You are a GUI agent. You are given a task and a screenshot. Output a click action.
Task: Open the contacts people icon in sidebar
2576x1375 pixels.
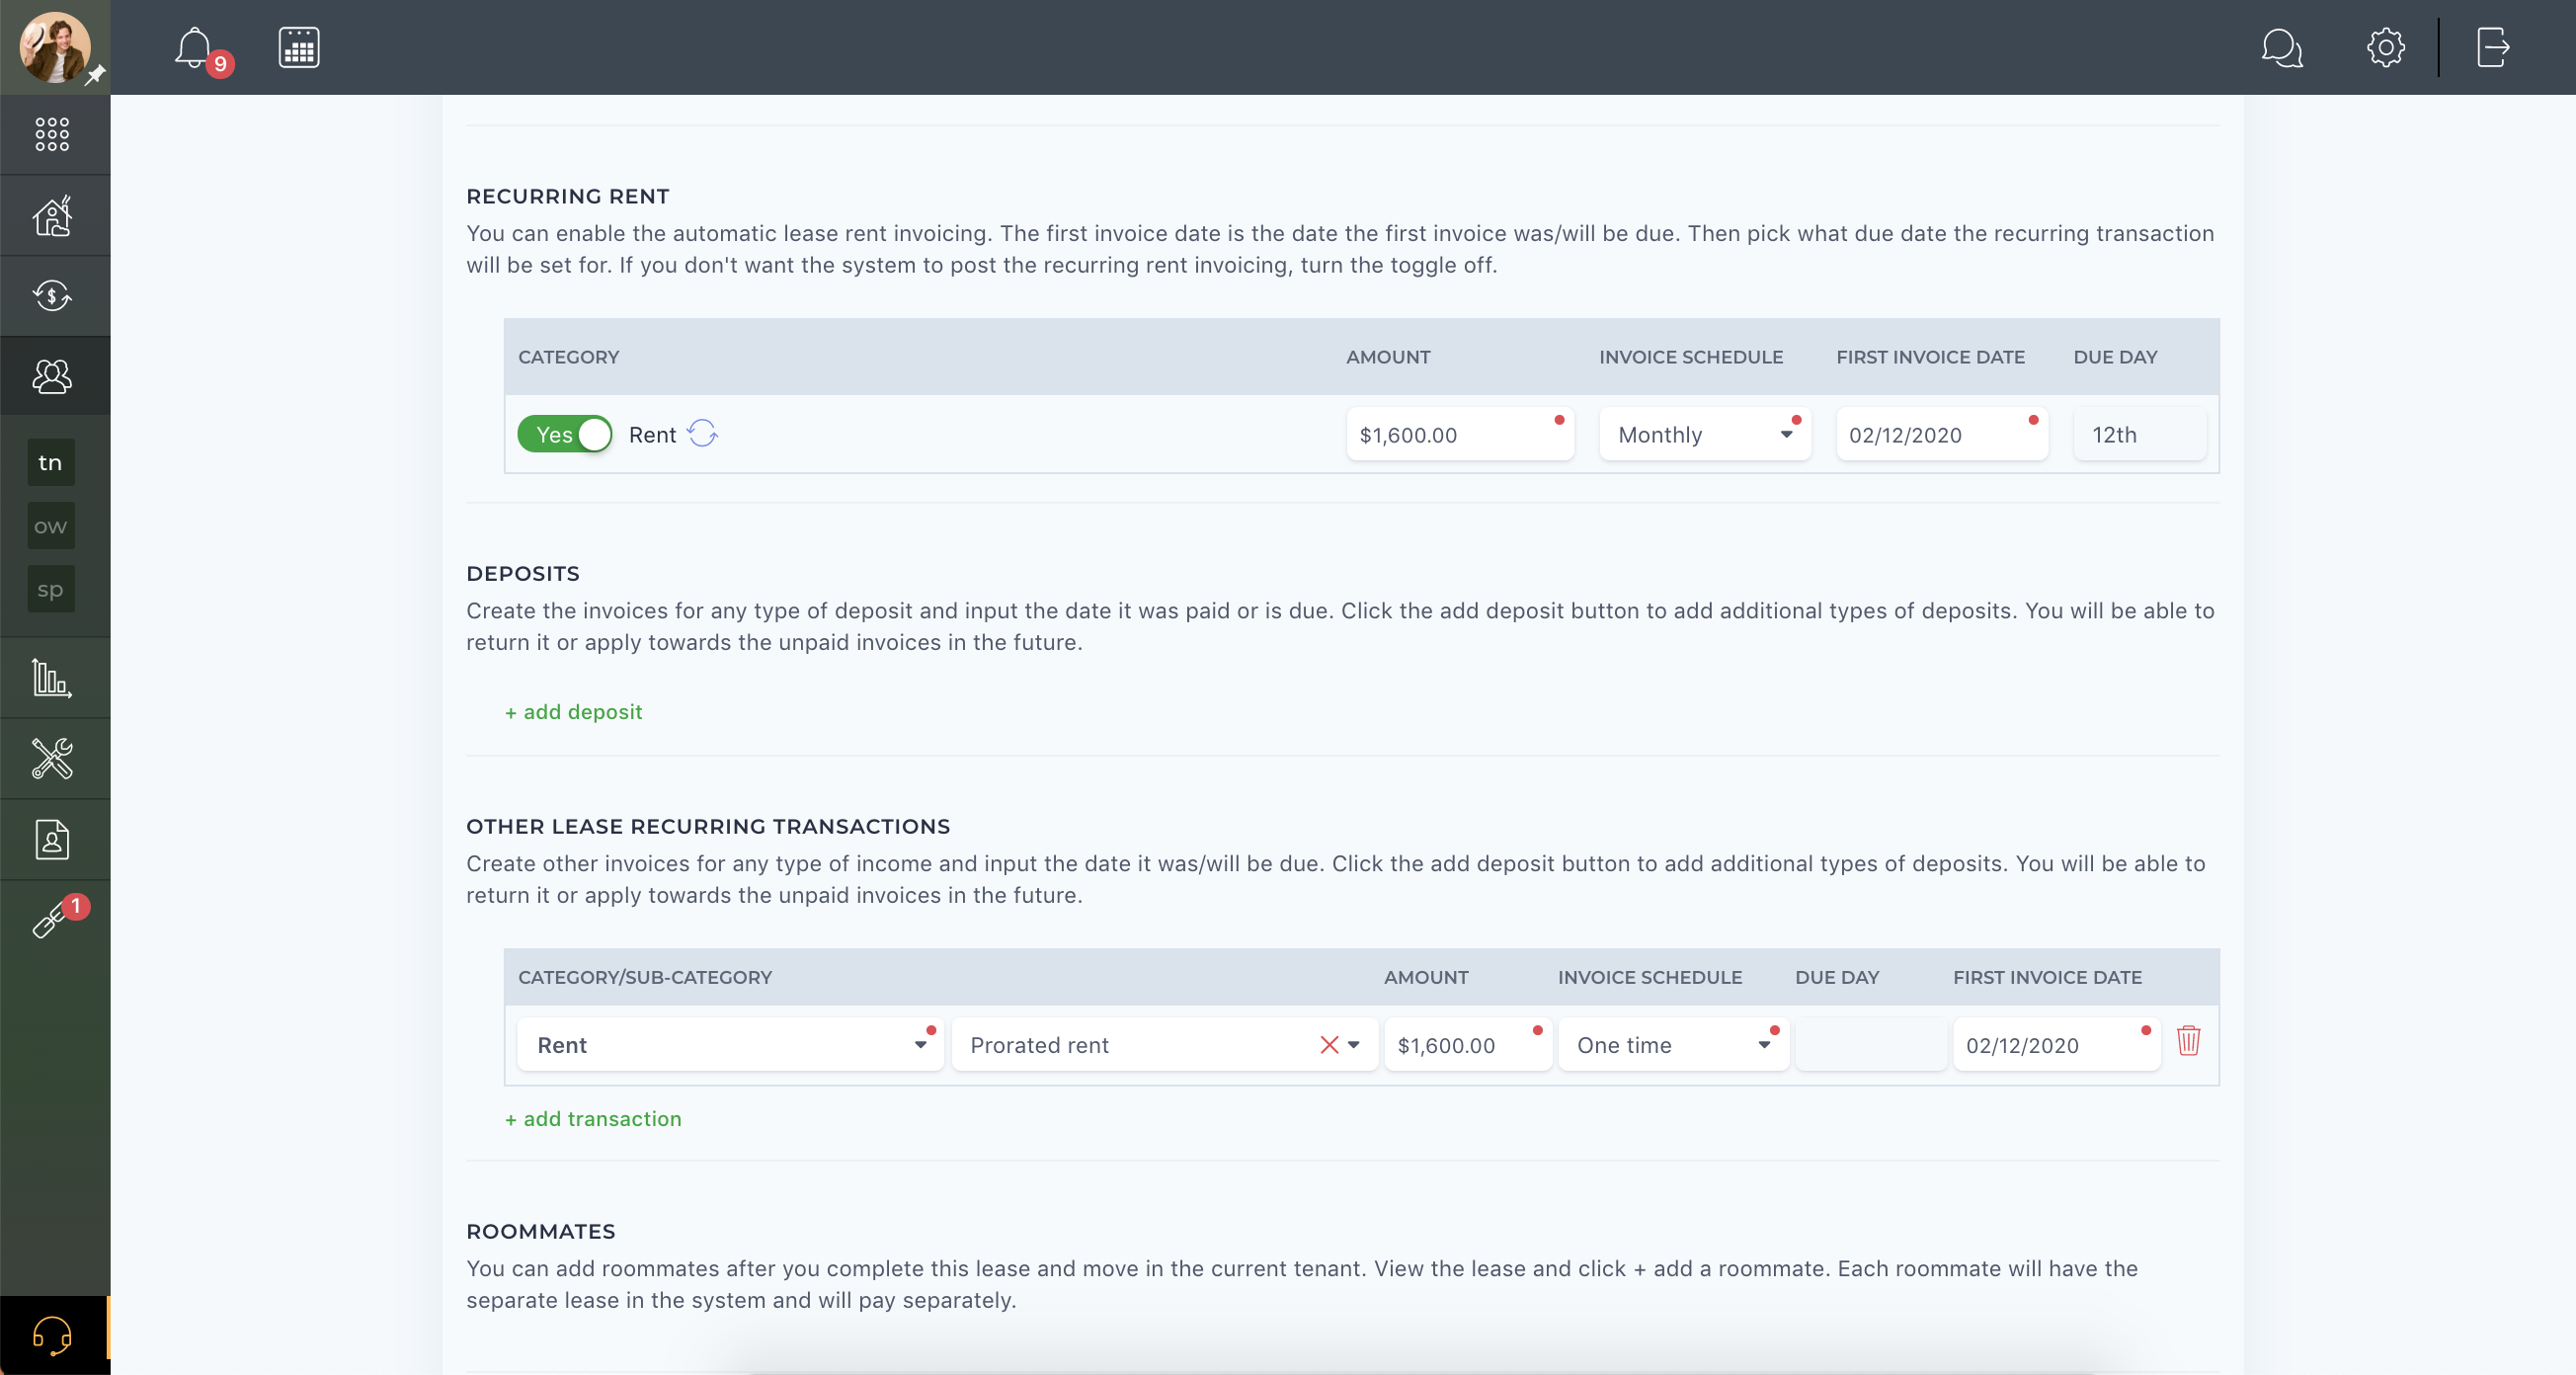tap(52, 376)
